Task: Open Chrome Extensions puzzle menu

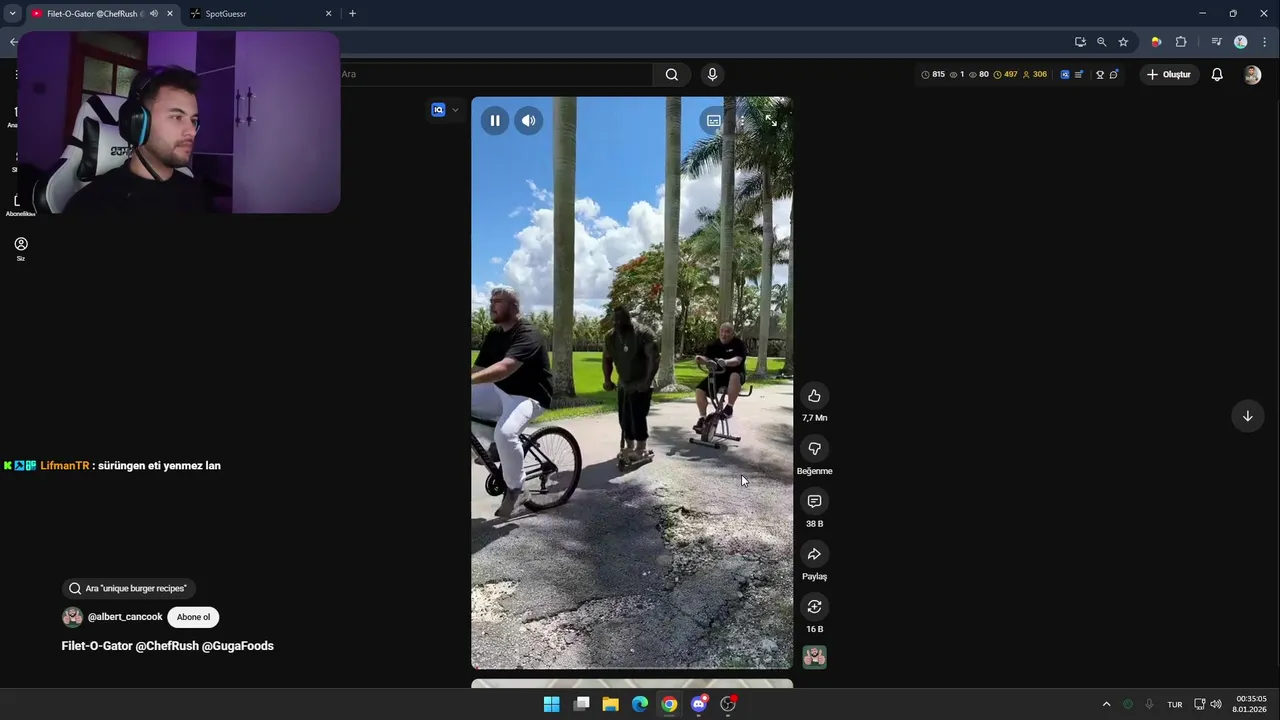Action: (1181, 42)
